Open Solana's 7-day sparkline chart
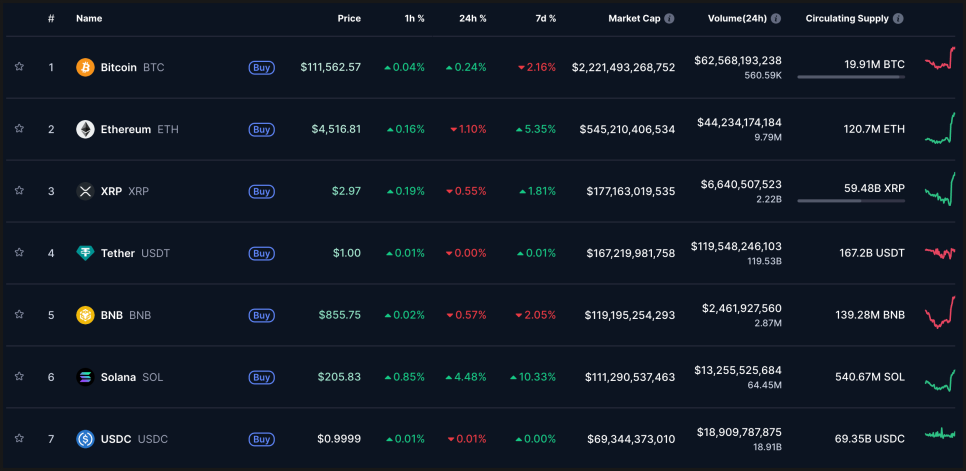The height and width of the screenshot is (471, 966). point(940,380)
